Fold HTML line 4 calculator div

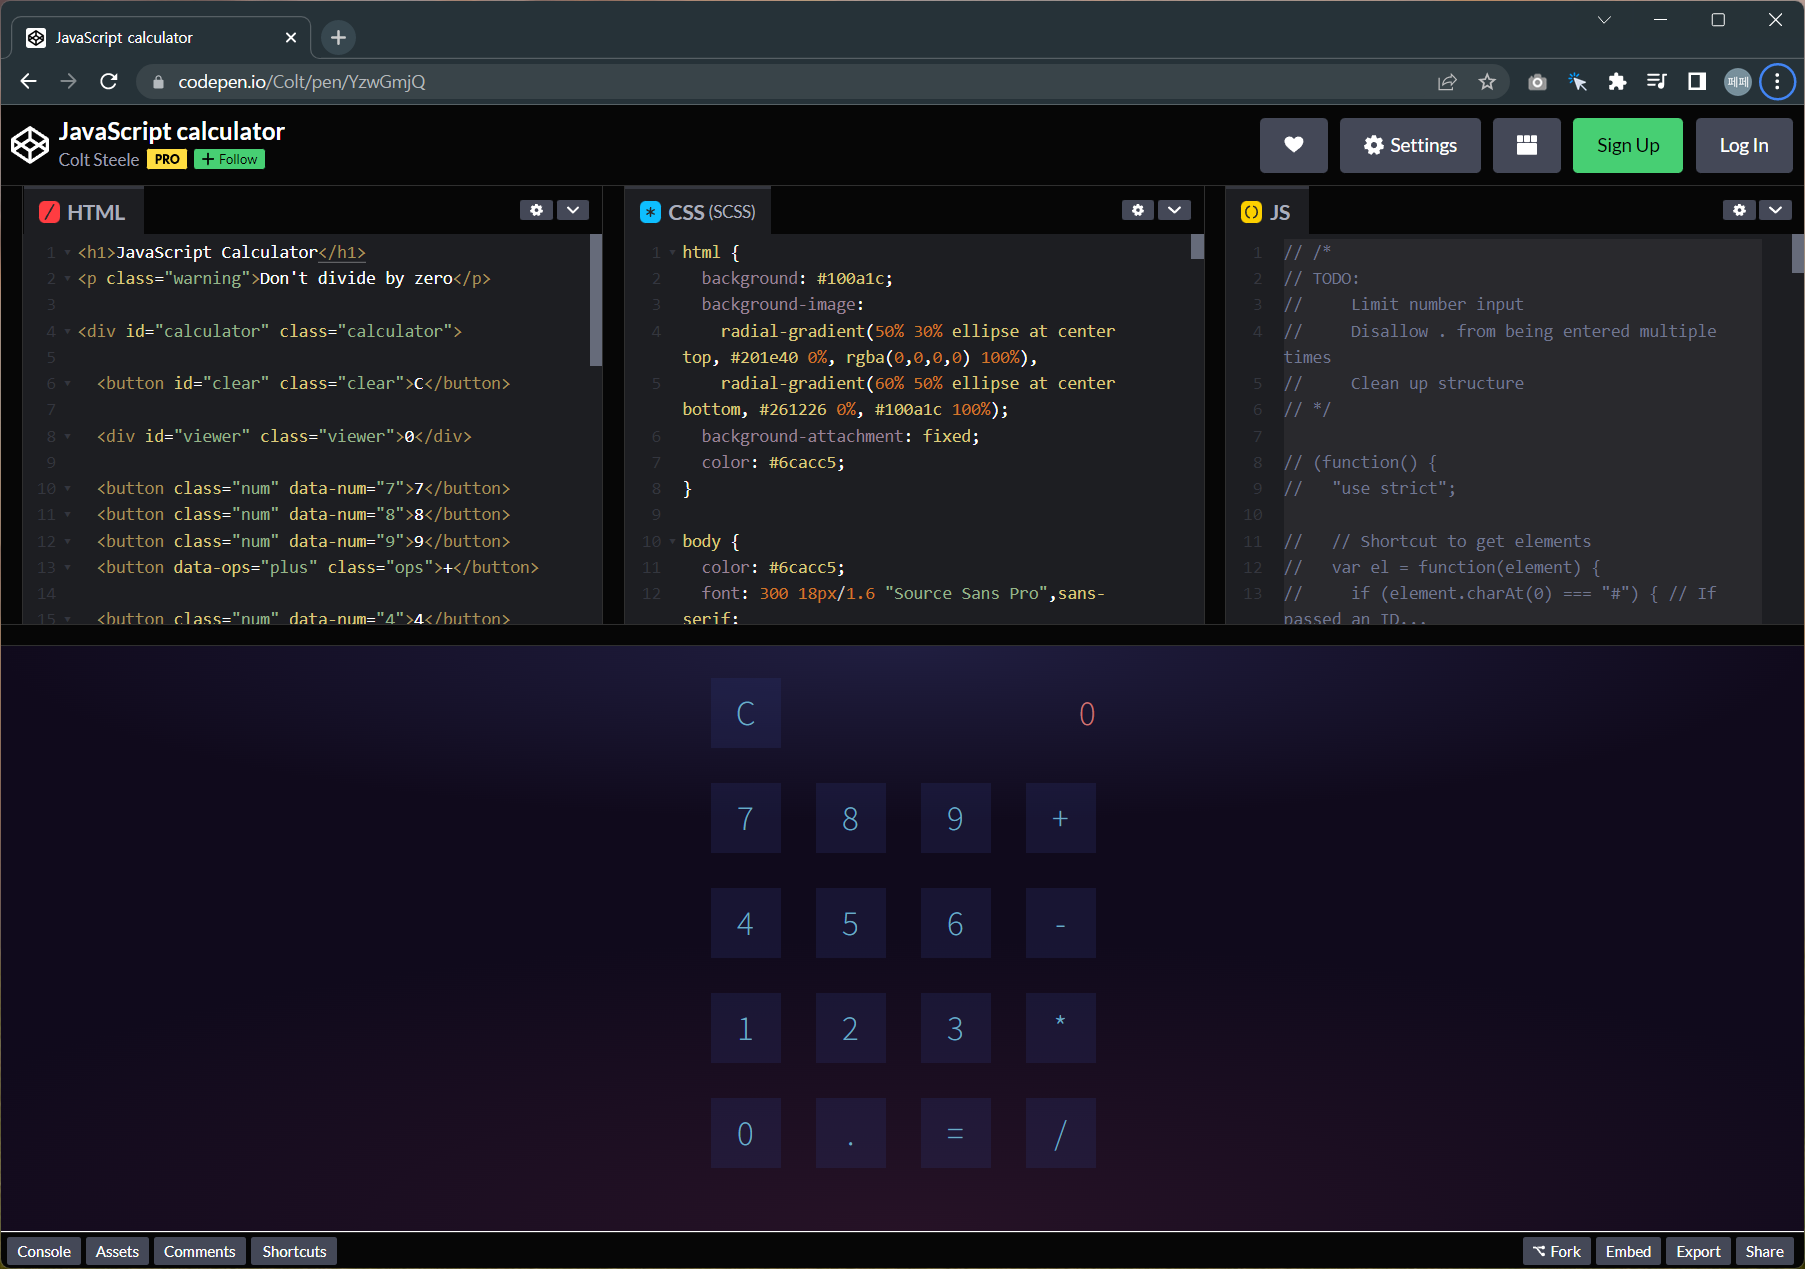coord(67,331)
